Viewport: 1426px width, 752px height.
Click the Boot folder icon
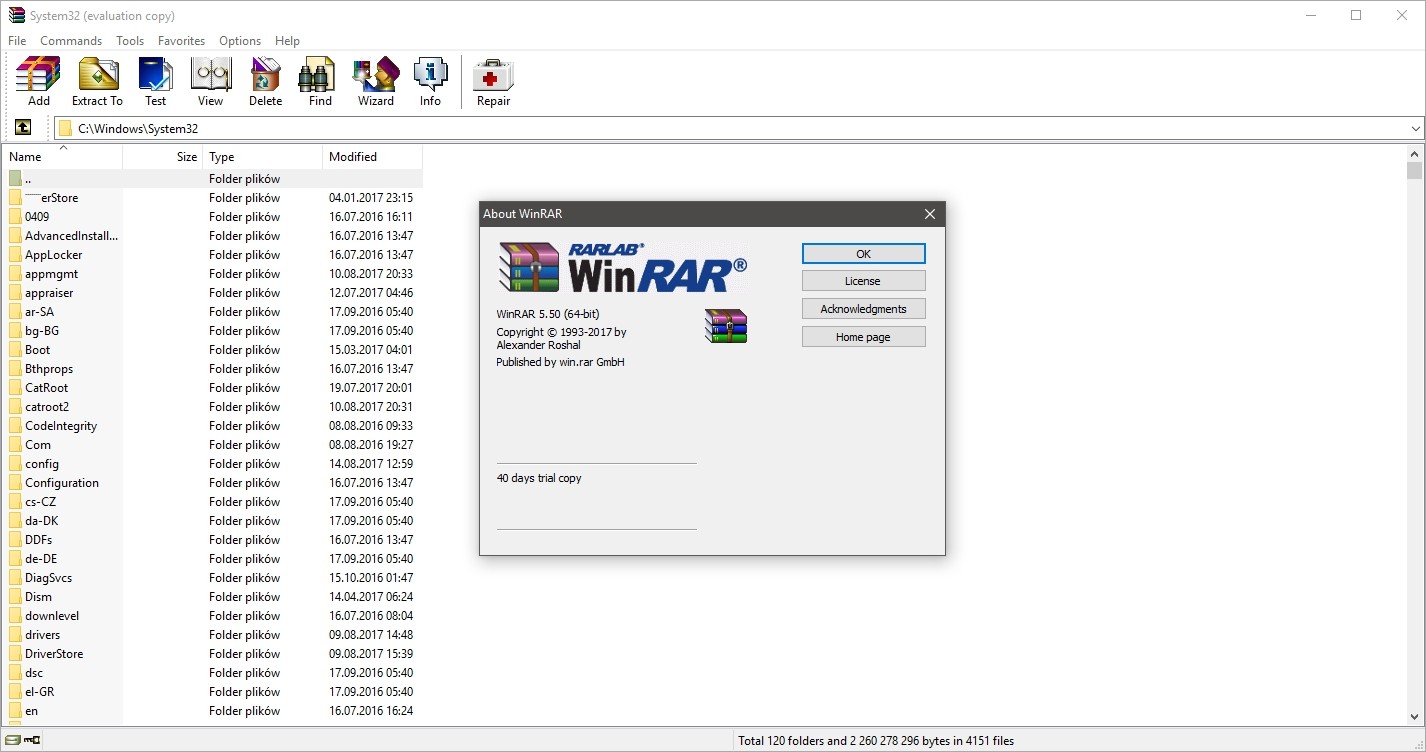[x=15, y=350]
